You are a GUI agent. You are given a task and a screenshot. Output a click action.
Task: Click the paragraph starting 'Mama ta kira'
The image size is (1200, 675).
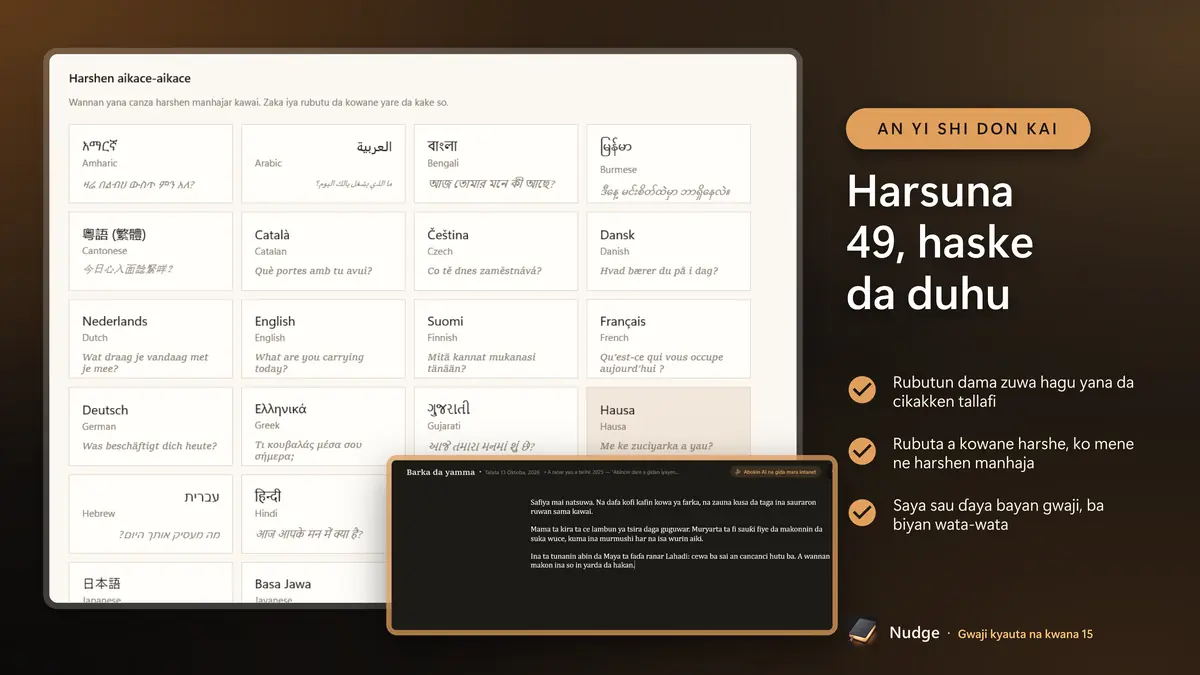(x=676, y=533)
